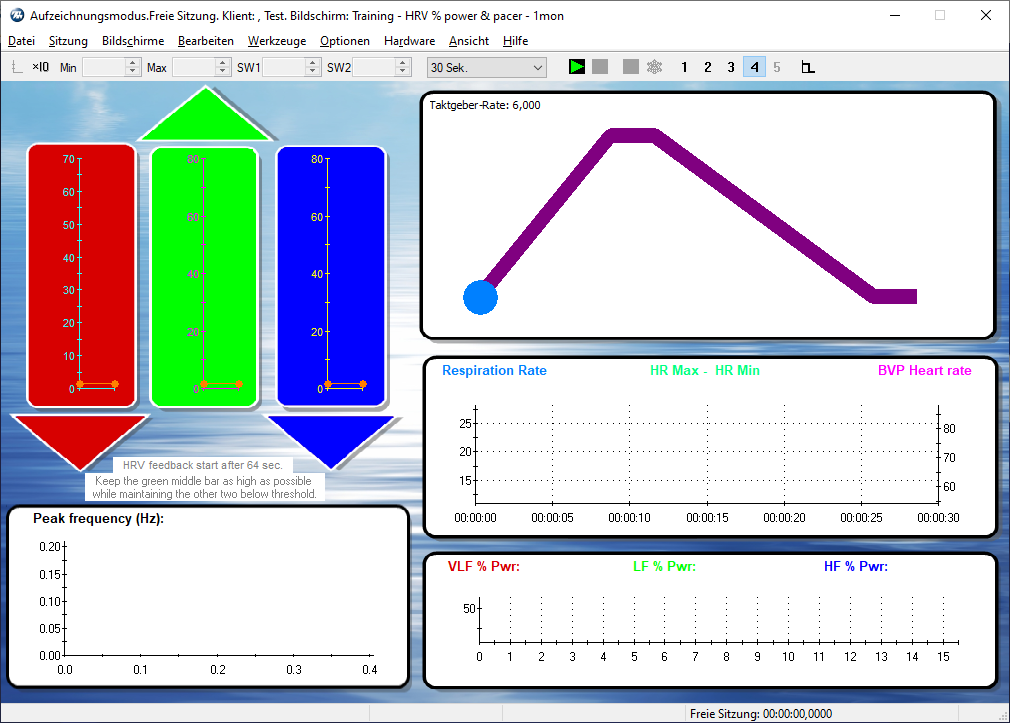This screenshot has height=723, width=1010.
Task: Click Freie Sitzung timer in status bar
Action: [x=761, y=714]
